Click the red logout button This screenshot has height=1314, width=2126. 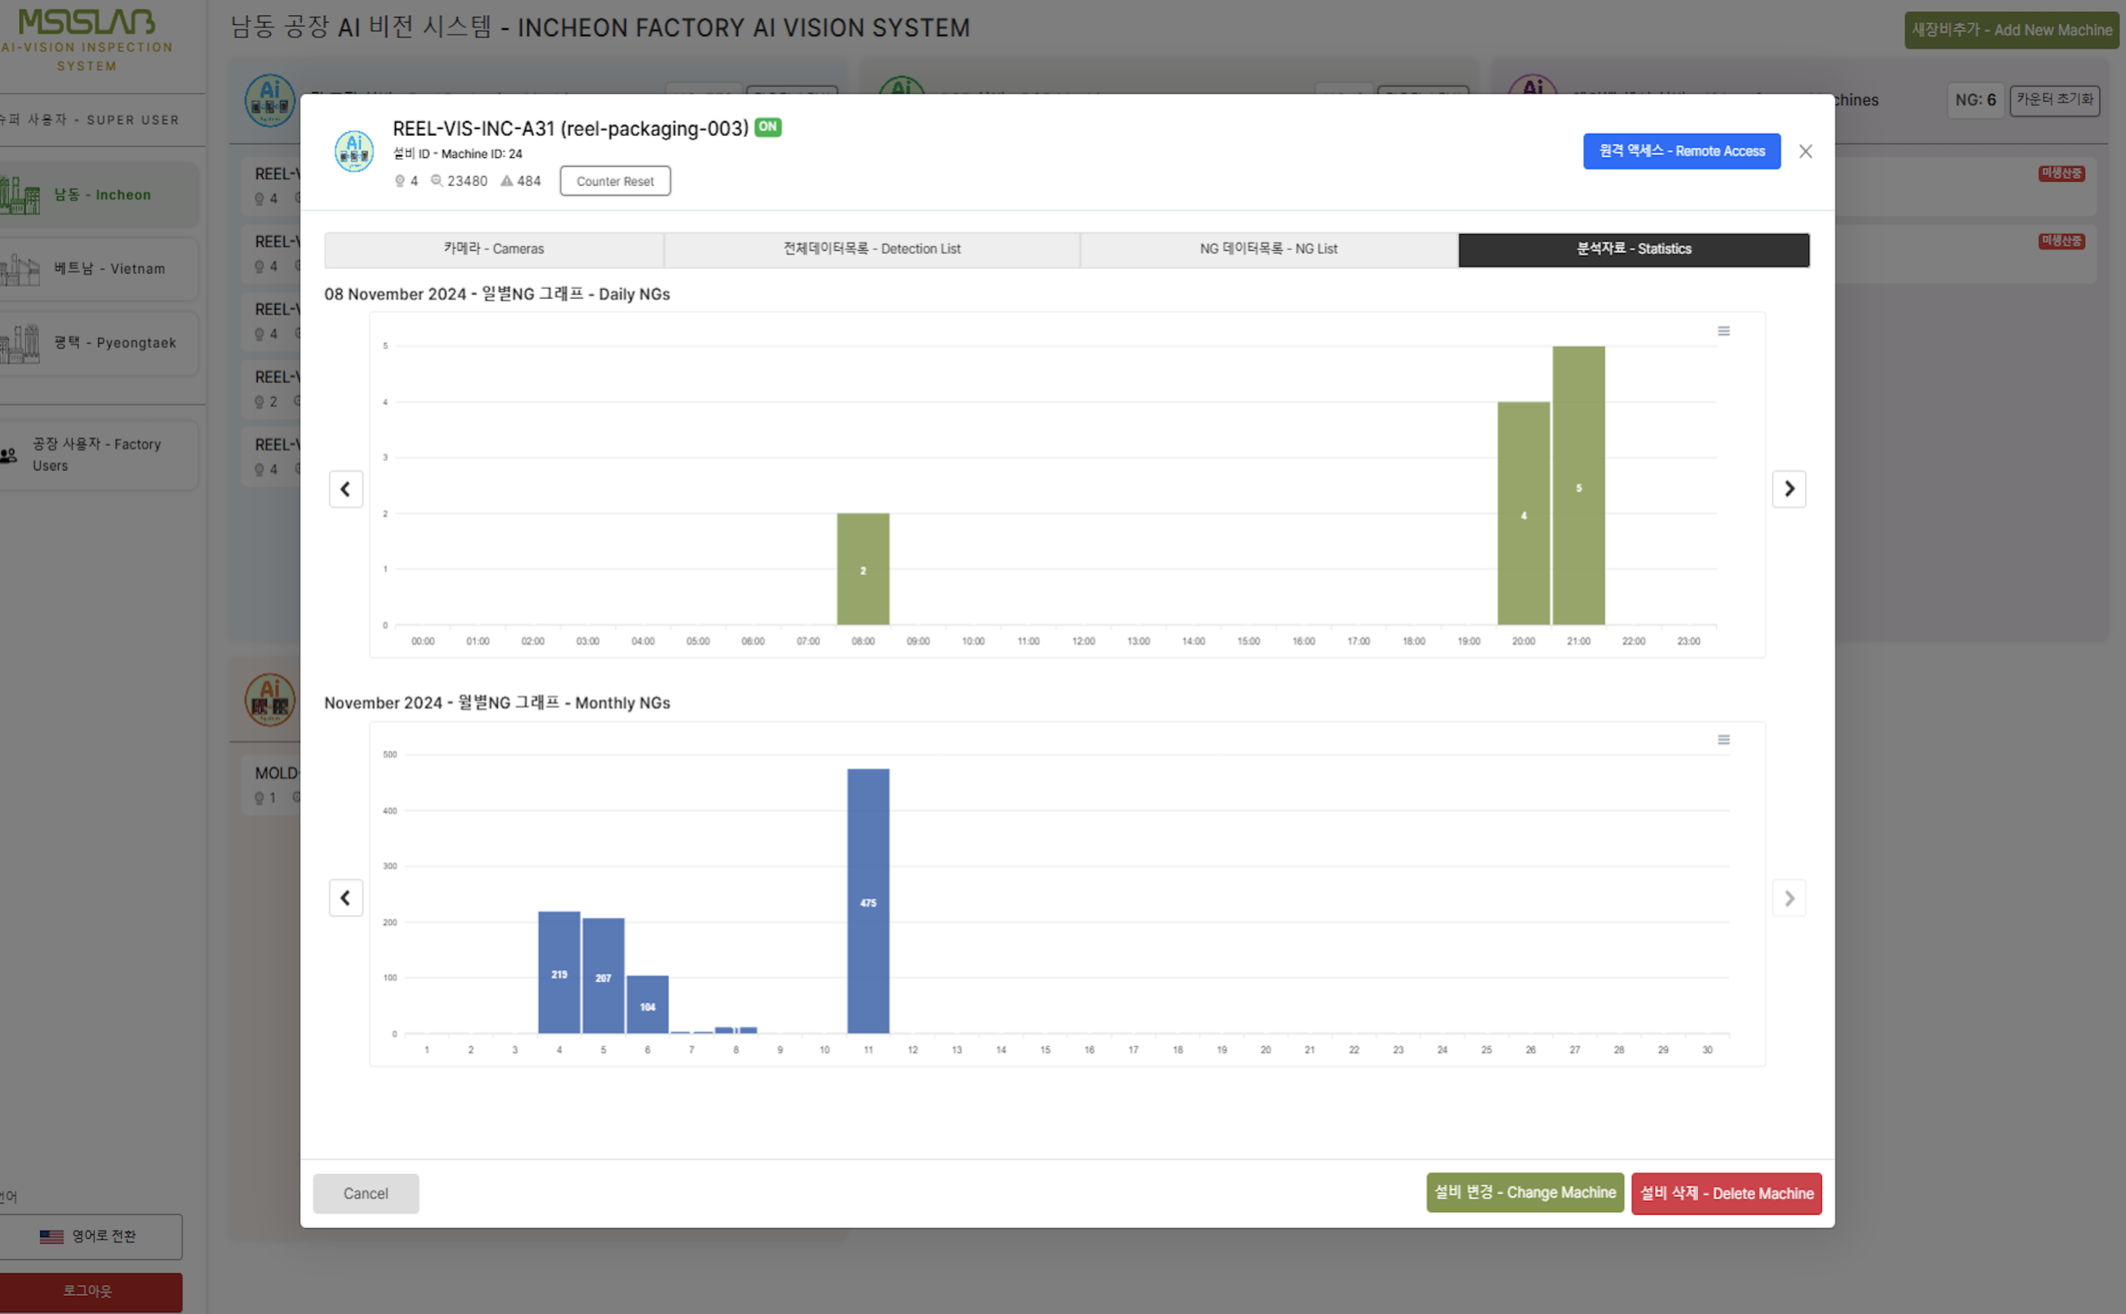tap(91, 1292)
